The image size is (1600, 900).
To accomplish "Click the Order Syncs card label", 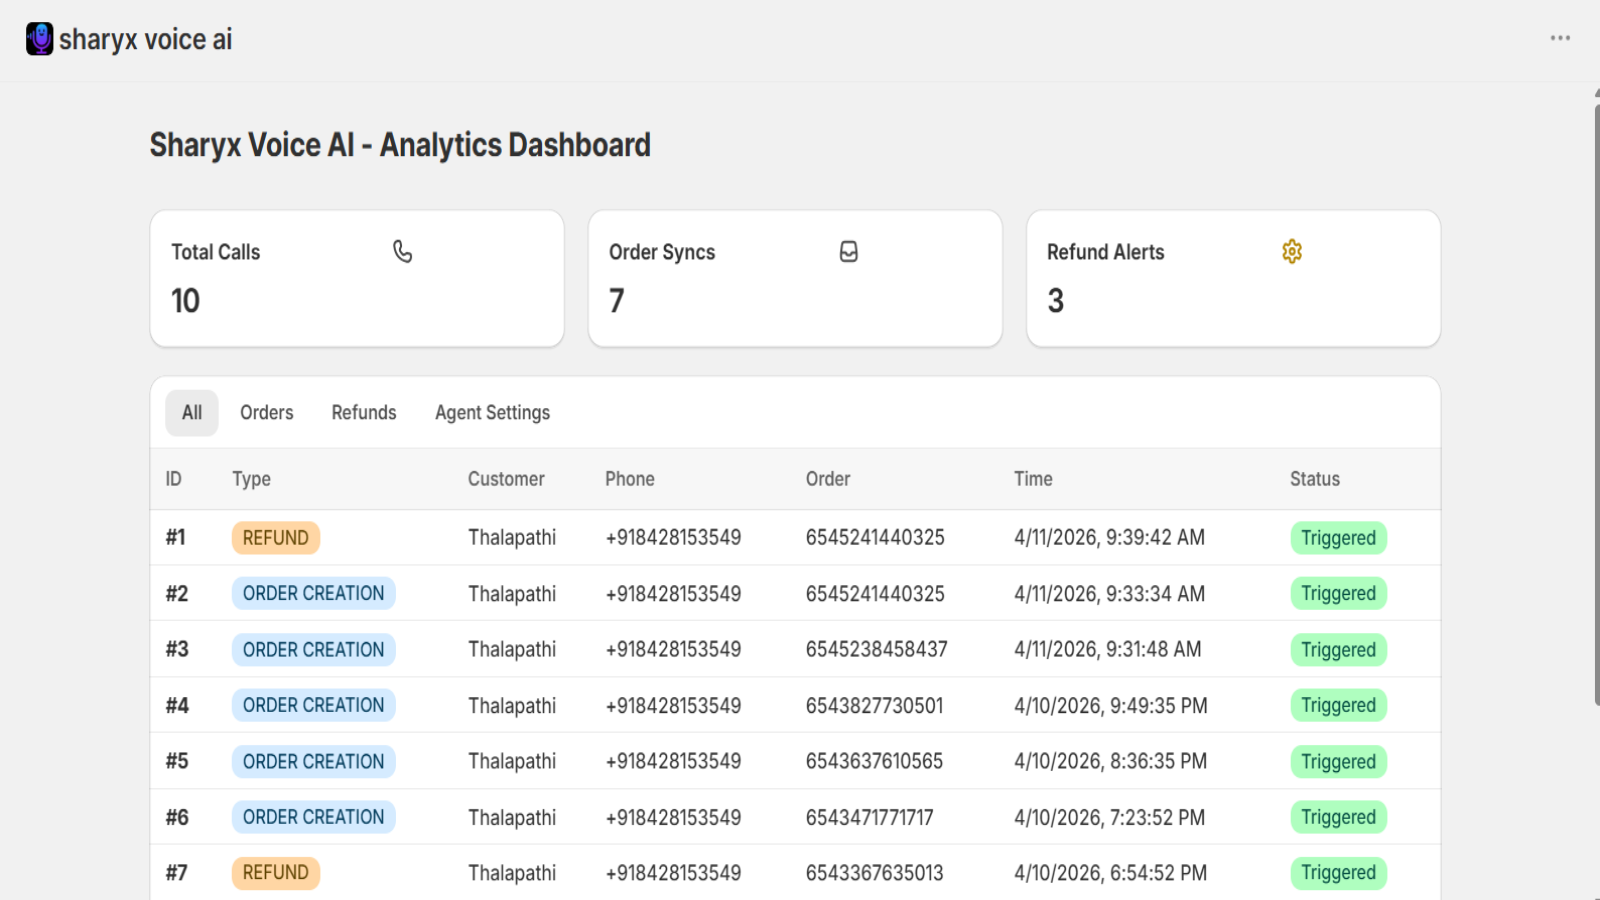I will [x=662, y=252].
